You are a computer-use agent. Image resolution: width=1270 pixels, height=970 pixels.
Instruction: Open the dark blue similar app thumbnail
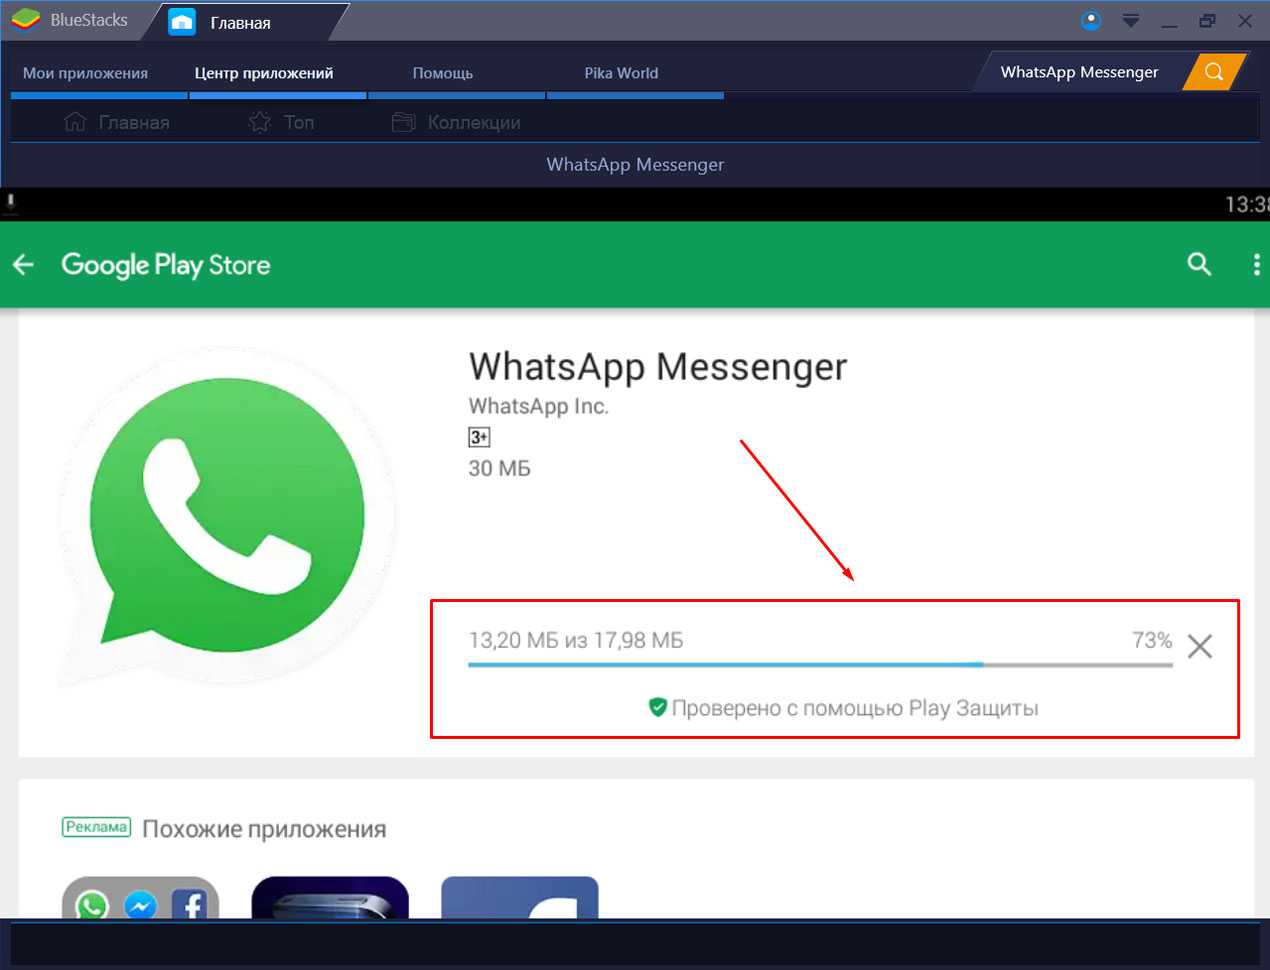tap(330, 897)
